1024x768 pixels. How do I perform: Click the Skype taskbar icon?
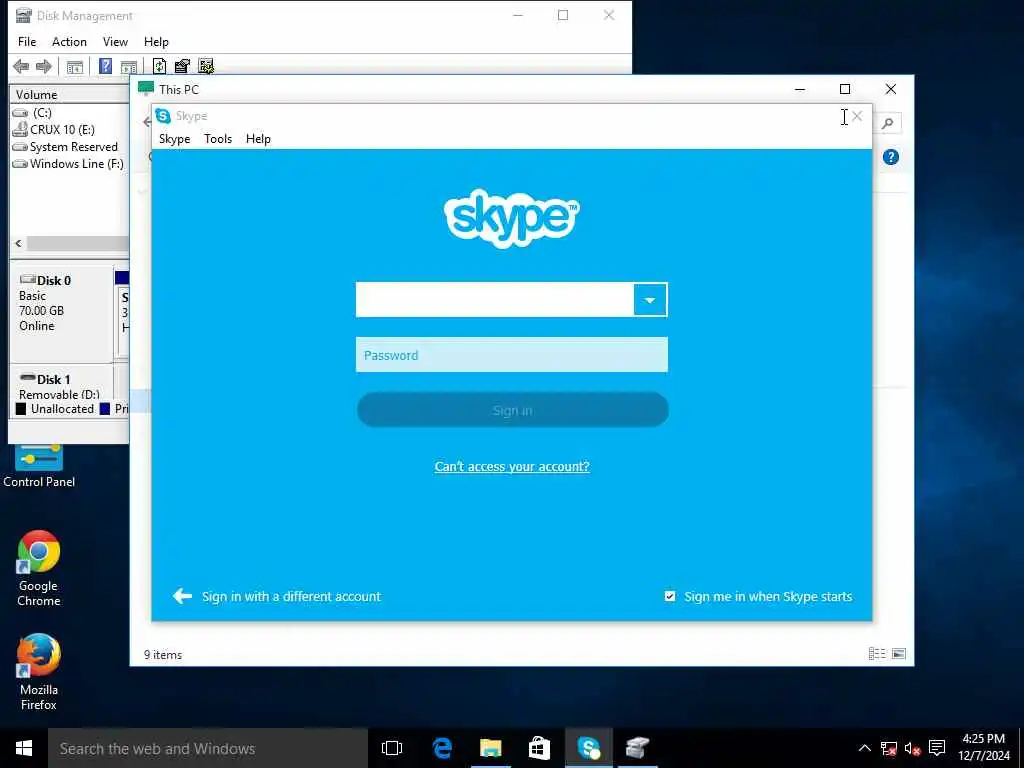click(x=588, y=748)
